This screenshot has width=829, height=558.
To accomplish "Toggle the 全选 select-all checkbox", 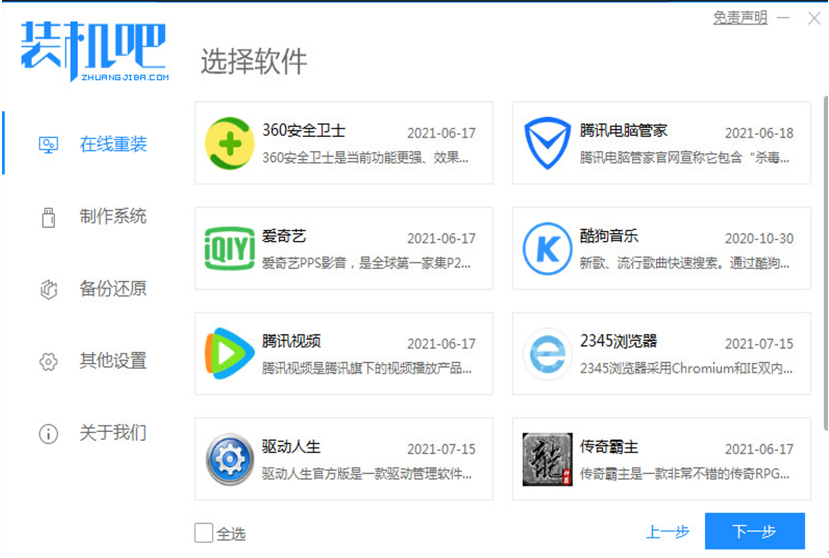I will pos(204,532).
